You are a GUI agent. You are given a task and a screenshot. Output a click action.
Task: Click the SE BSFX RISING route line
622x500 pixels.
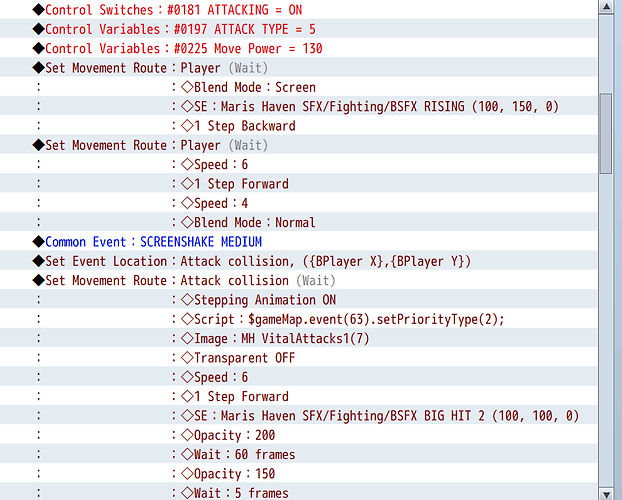click(x=298, y=106)
